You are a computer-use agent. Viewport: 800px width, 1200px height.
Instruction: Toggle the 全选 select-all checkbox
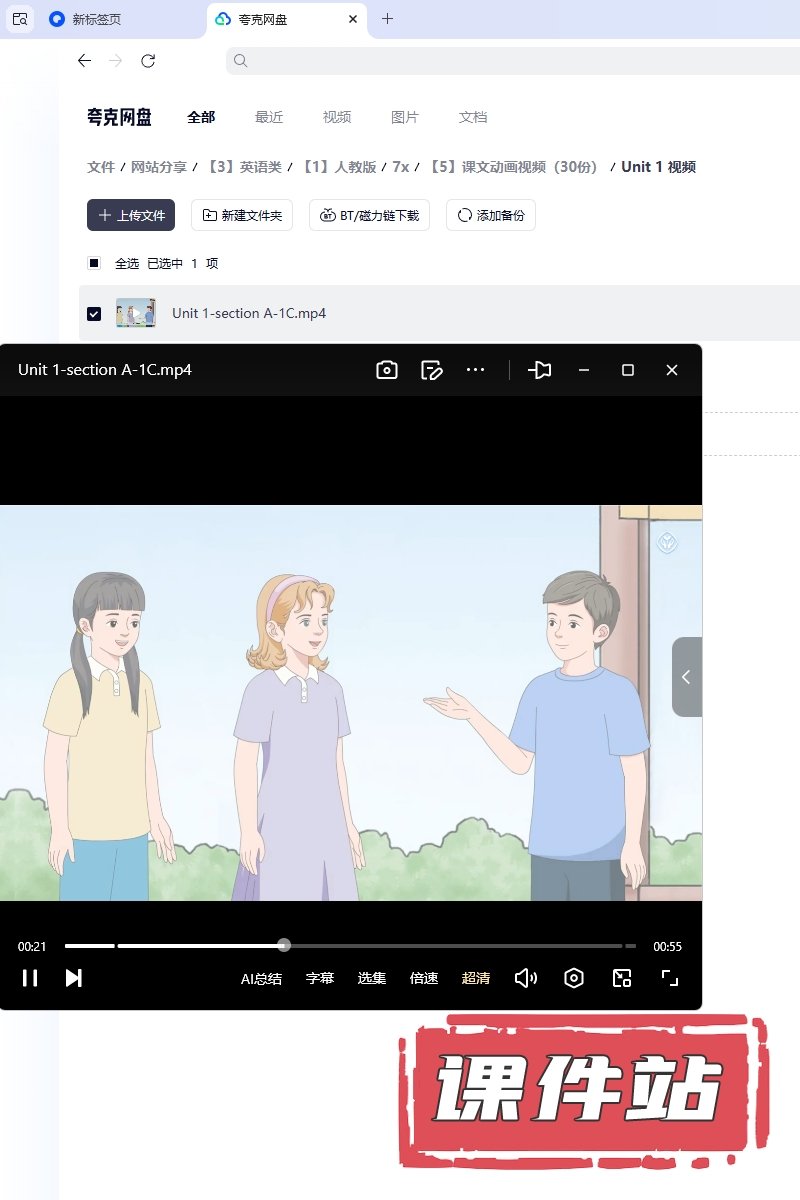click(x=94, y=264)
